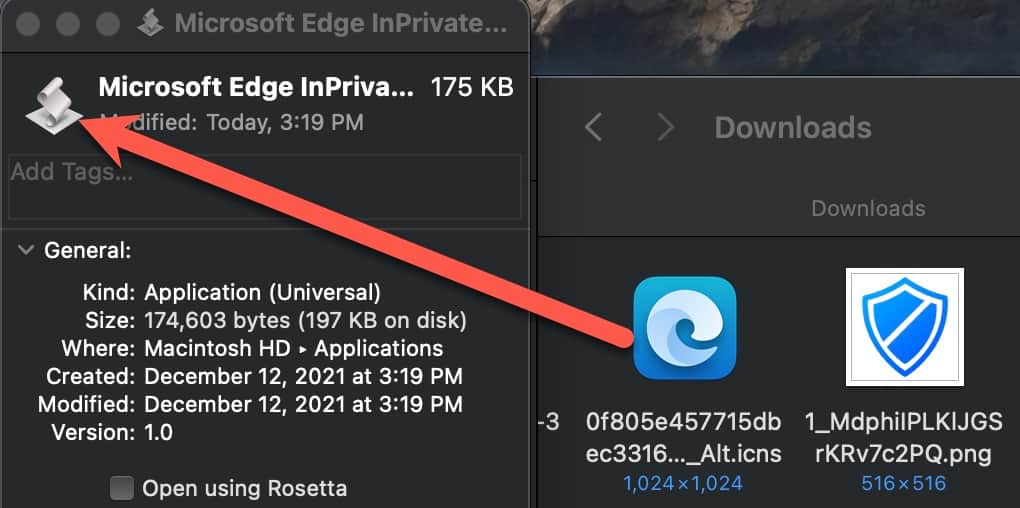Viewport: 1020px width, 508px height.
Task: Click the Add Tags input field
Action: tap(265, 186)
